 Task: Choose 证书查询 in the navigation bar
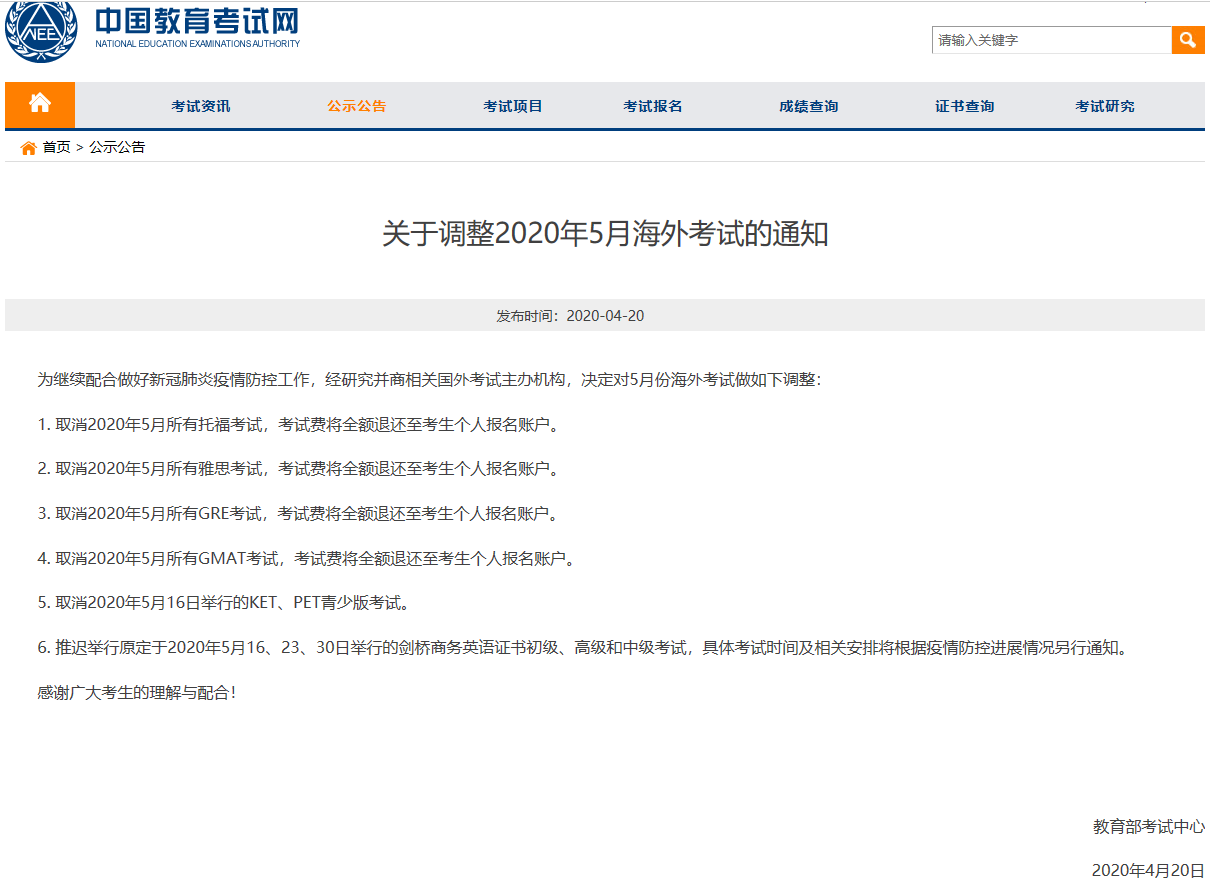click(x=964, y=106)
